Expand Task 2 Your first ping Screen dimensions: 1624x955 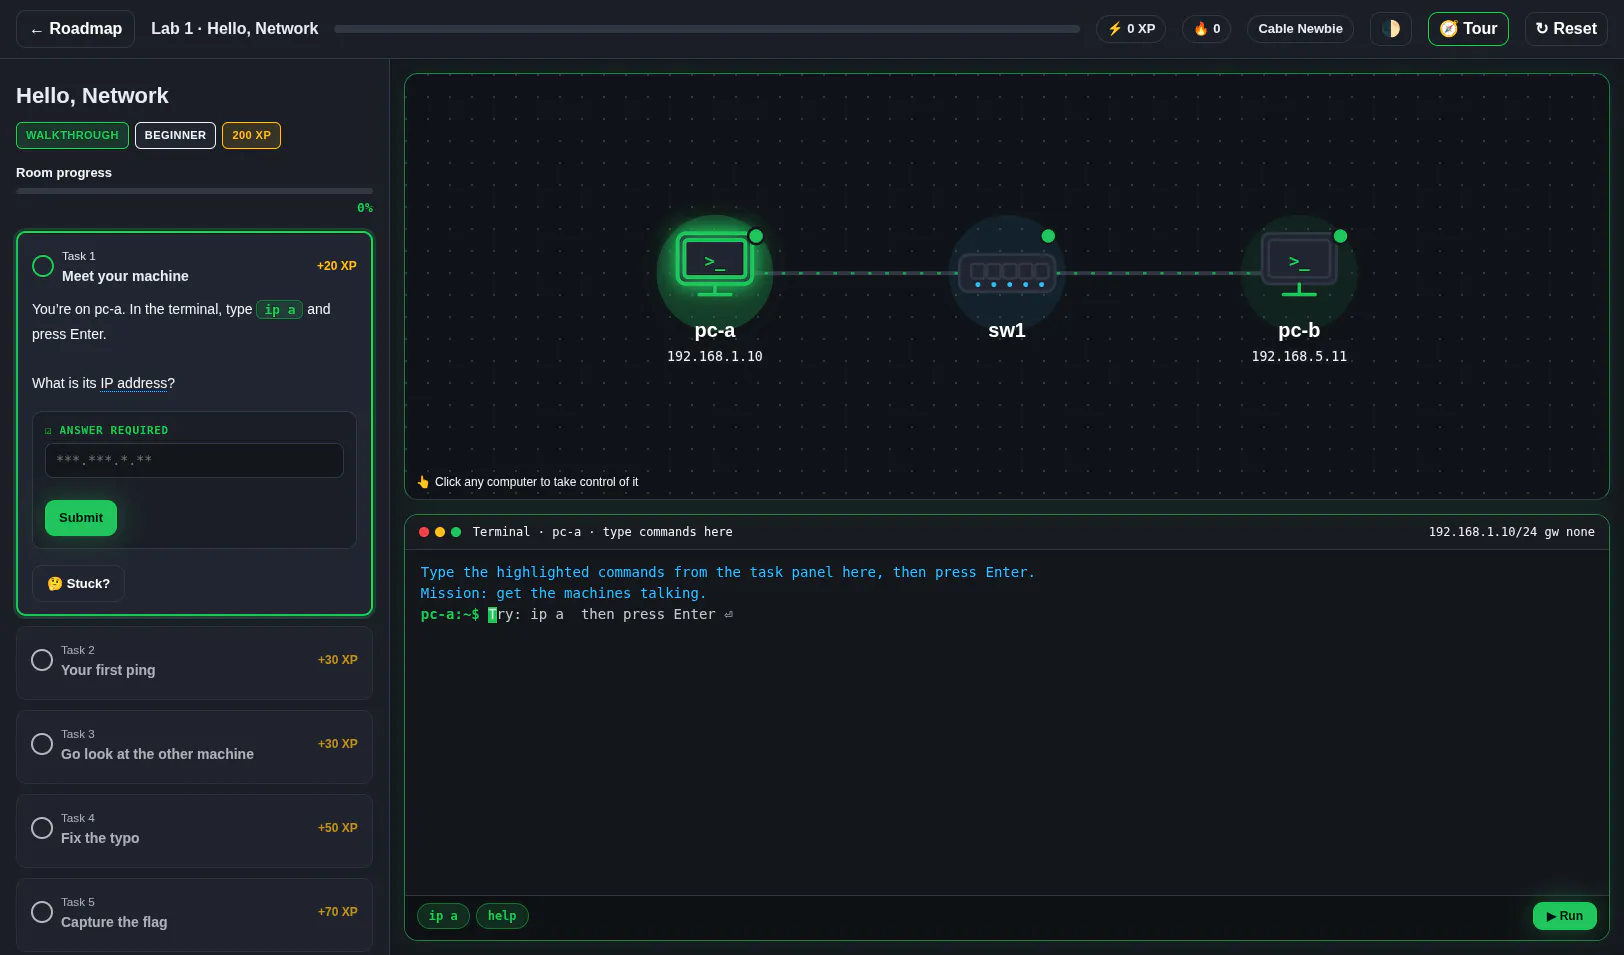pos(194,663)
